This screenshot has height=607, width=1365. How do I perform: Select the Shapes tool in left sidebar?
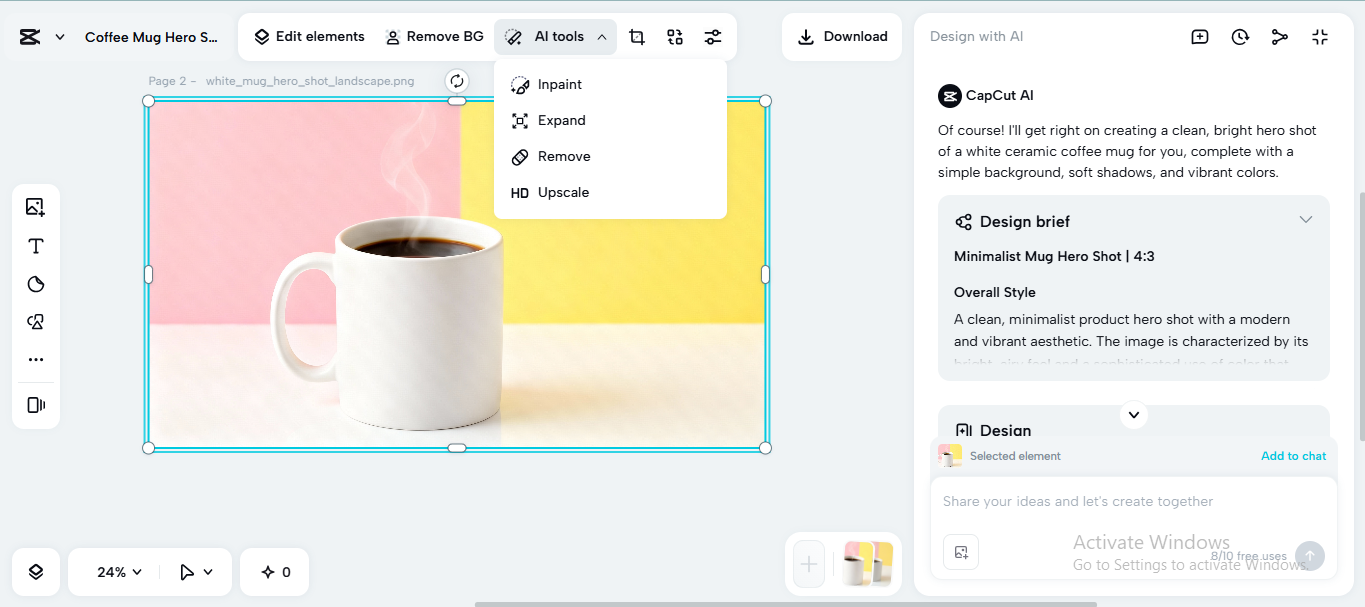[x=36, y=322]
